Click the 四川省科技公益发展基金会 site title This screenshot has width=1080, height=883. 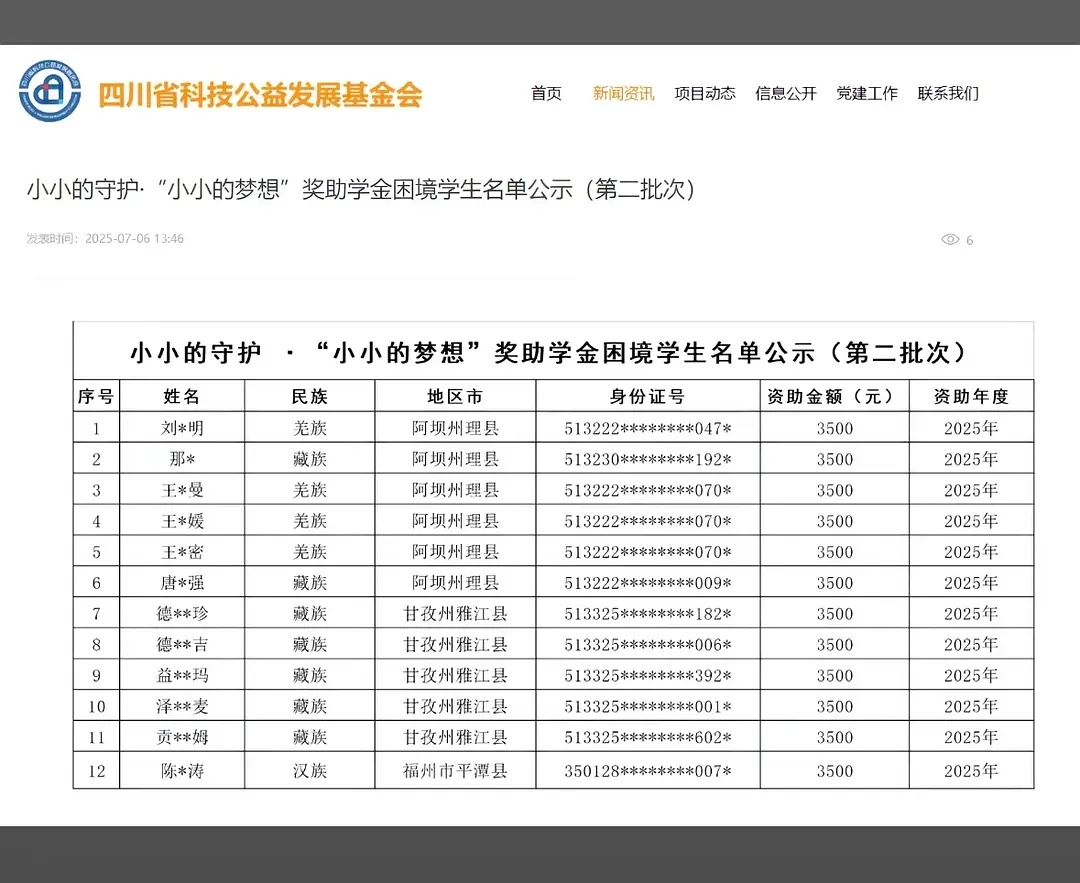259,93
